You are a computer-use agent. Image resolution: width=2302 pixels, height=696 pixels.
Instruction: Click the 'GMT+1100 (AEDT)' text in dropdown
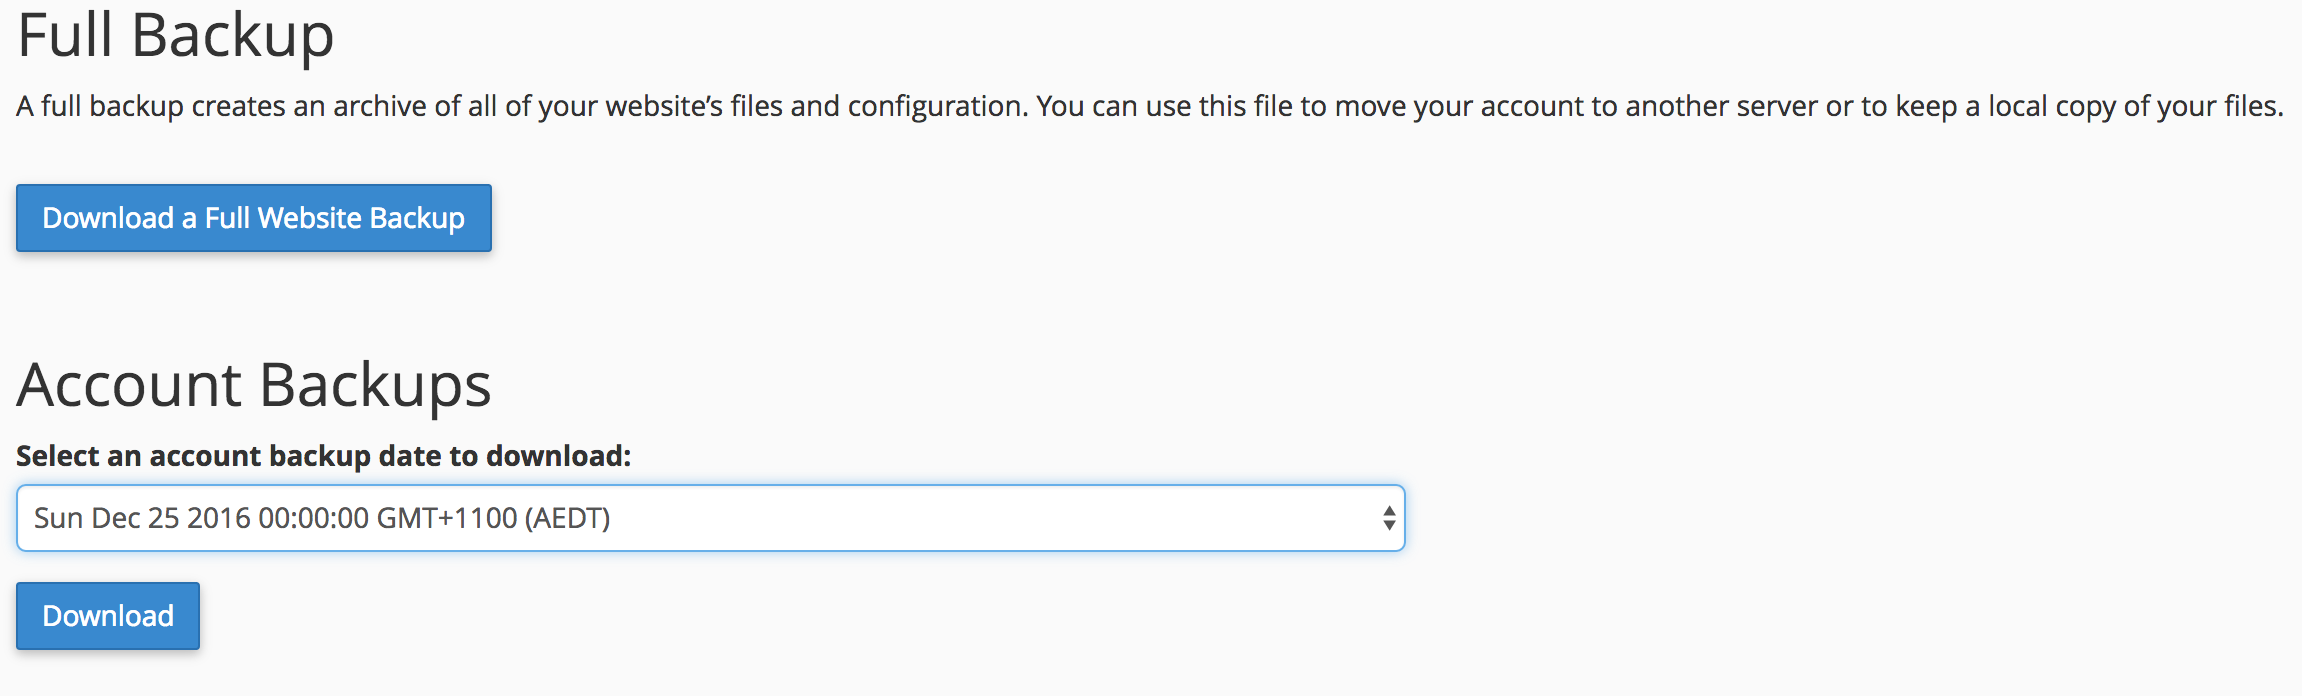[492, 518]
